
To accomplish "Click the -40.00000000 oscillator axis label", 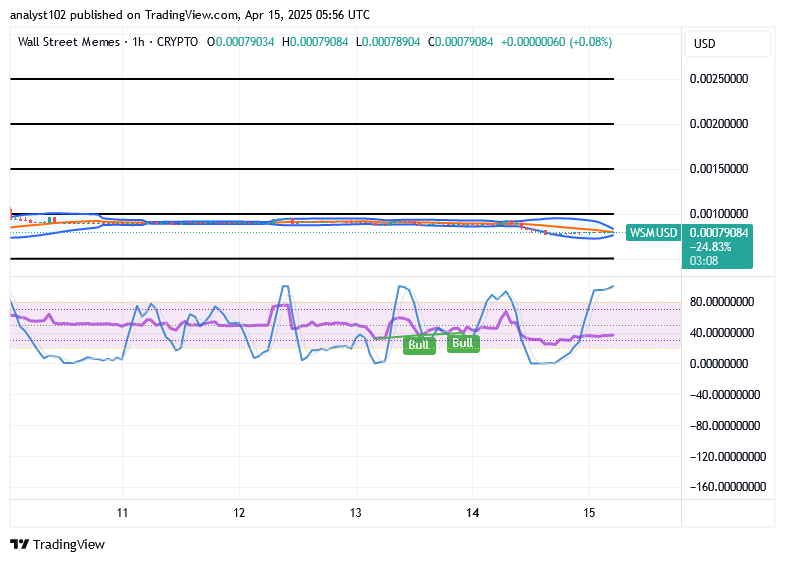I will [x=725, y=395].
